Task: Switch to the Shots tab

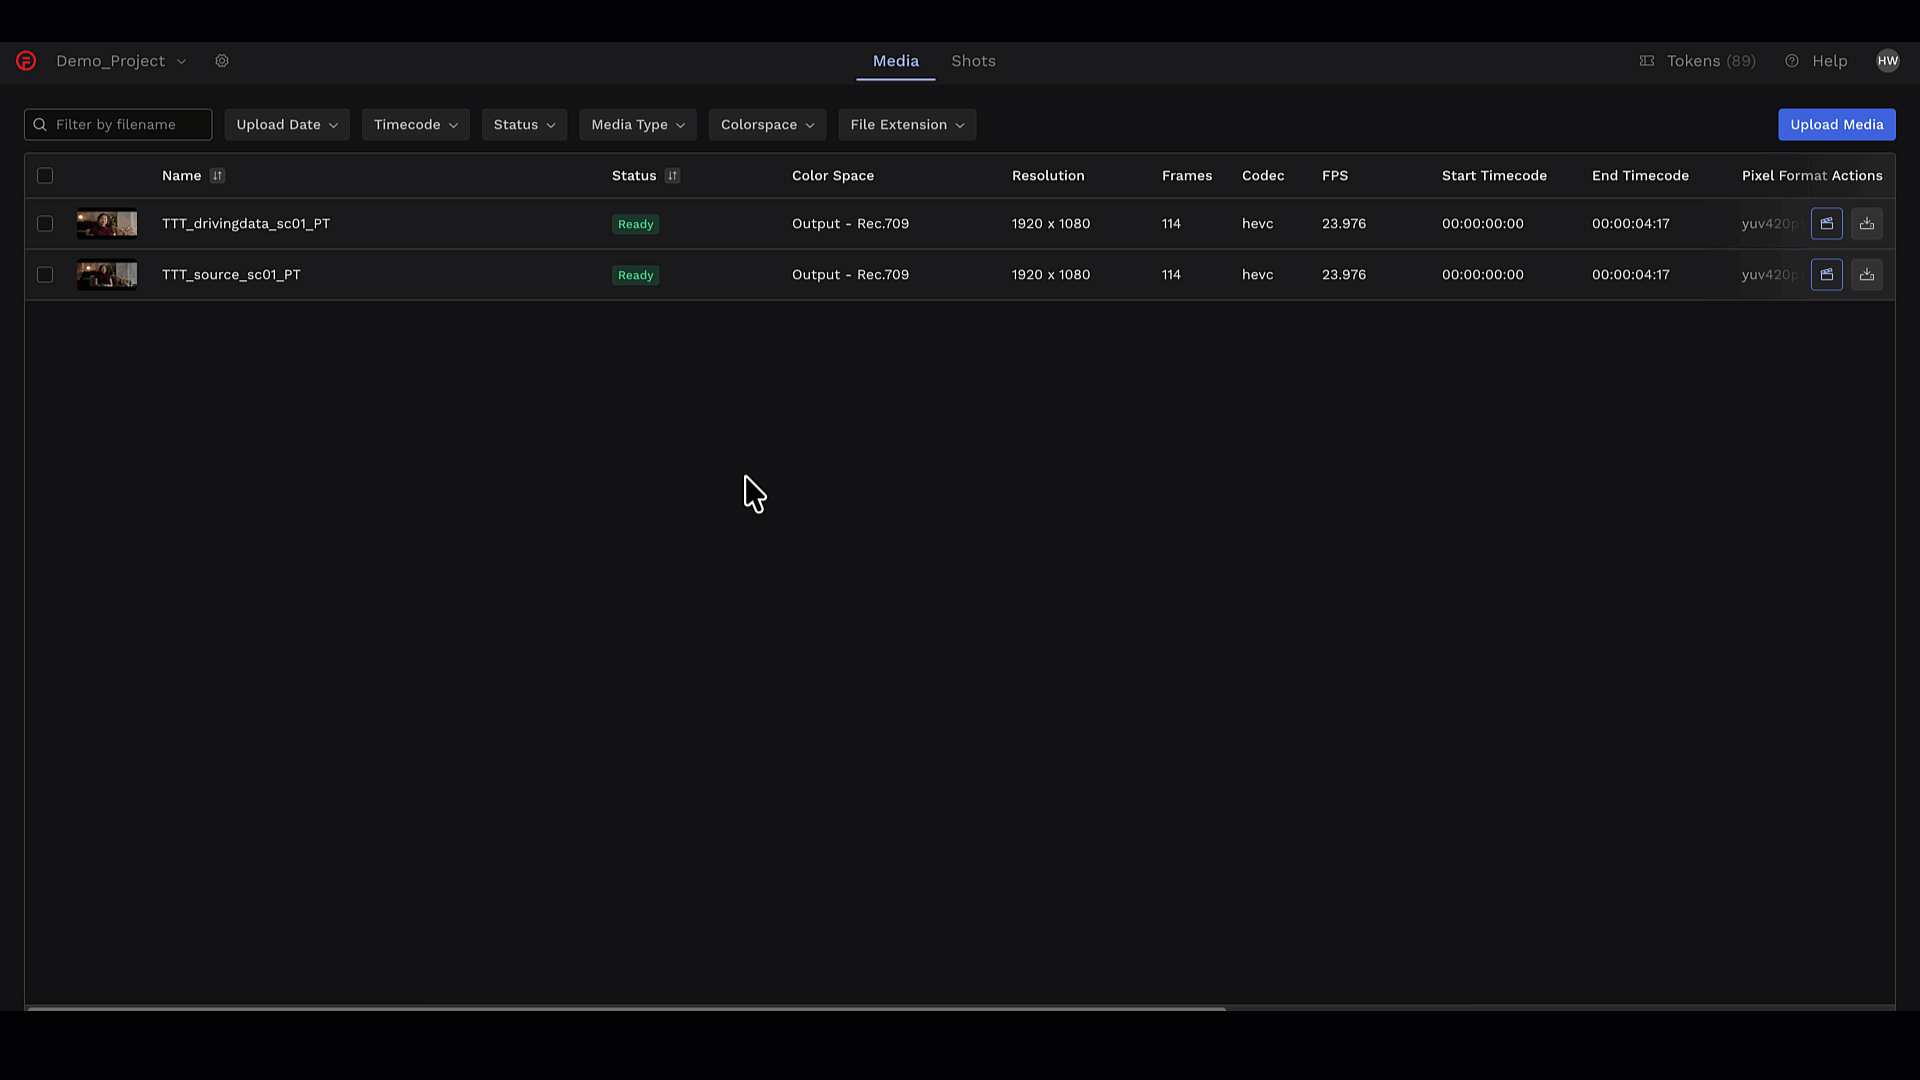Action: [973, 61]
